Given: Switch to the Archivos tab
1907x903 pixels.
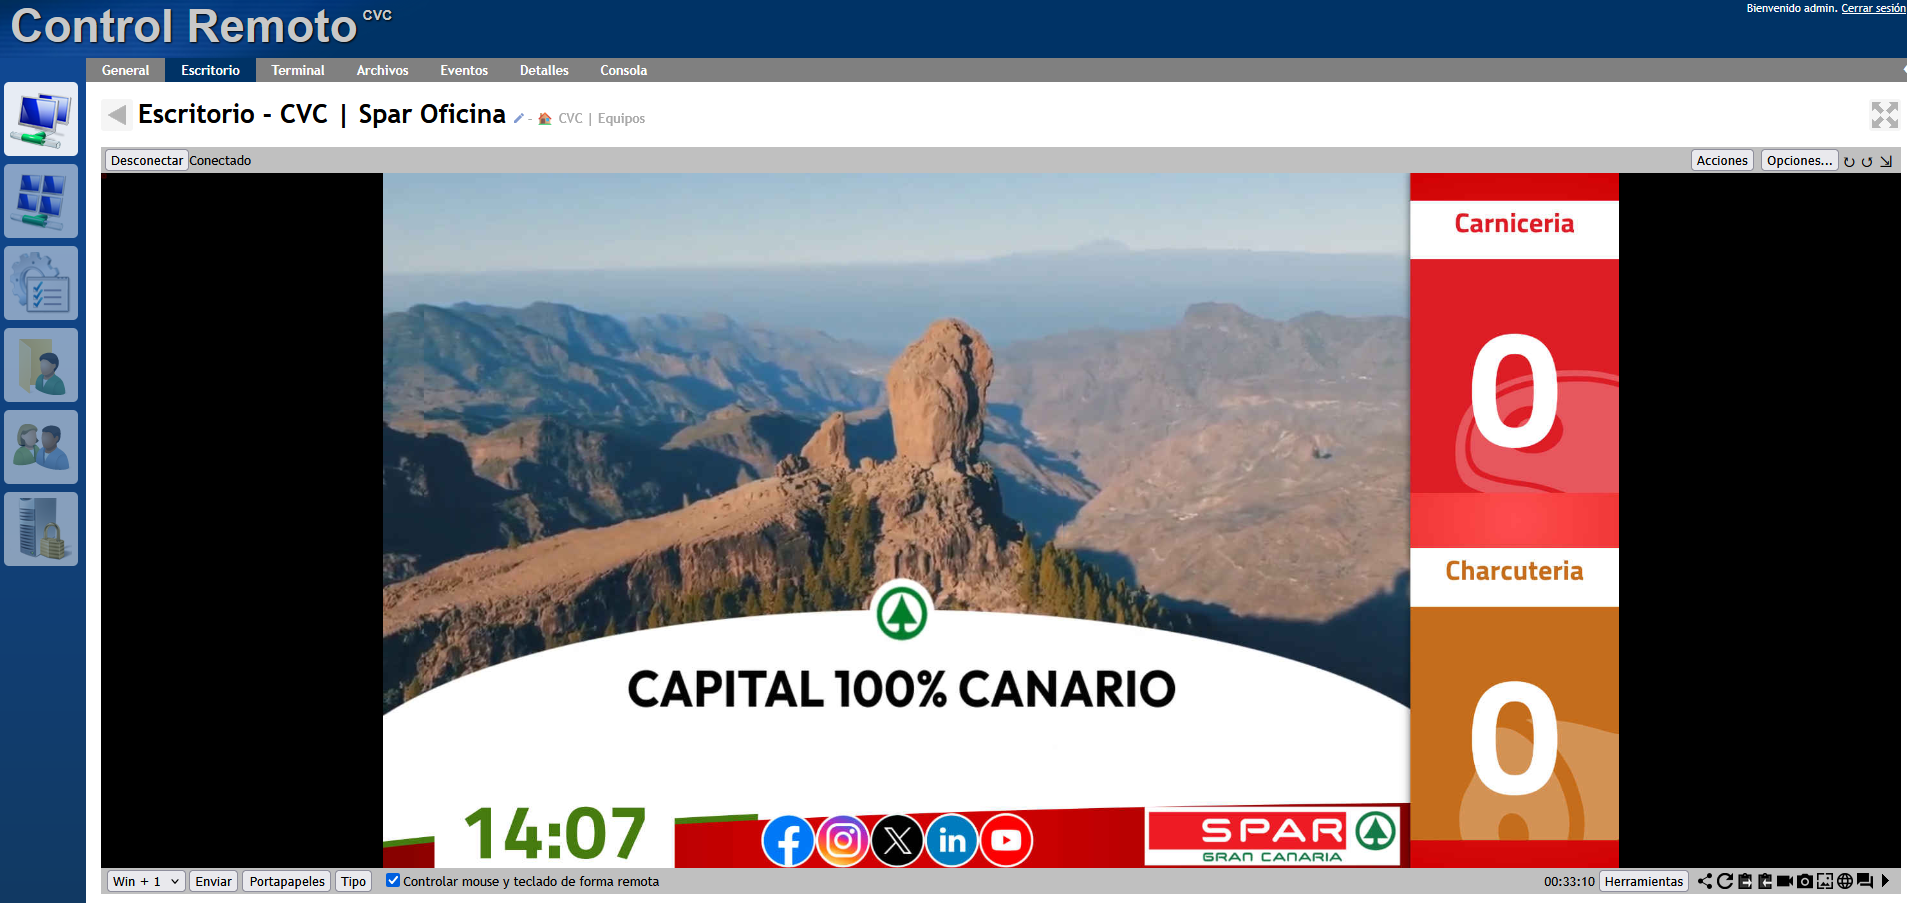Looking at the screenshot, I should [x=382, y=70].
